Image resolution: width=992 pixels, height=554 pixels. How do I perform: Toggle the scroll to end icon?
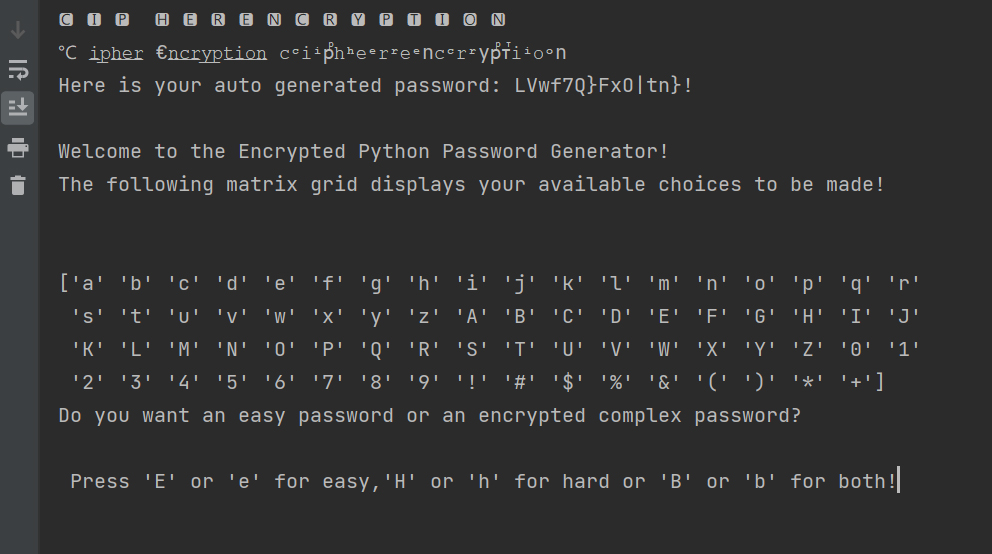coord(18,107)
